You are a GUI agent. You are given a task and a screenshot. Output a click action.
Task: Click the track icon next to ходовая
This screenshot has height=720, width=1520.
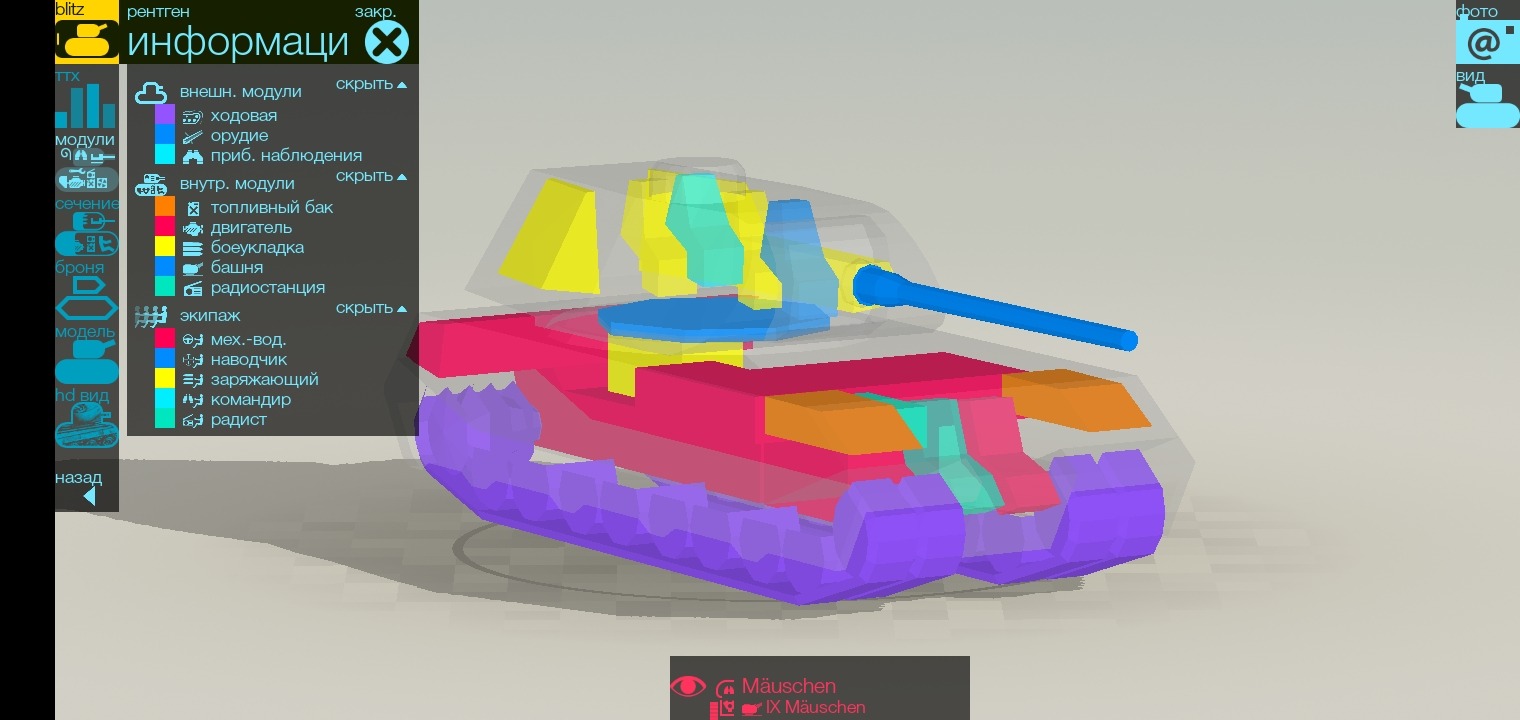(193, 116)
